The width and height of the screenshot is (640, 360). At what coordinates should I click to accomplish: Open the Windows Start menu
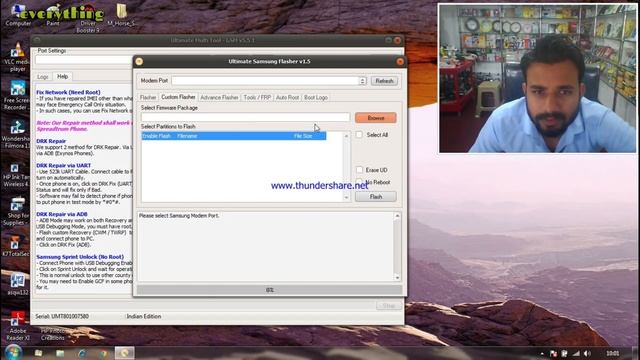click(x=13, y=352)
